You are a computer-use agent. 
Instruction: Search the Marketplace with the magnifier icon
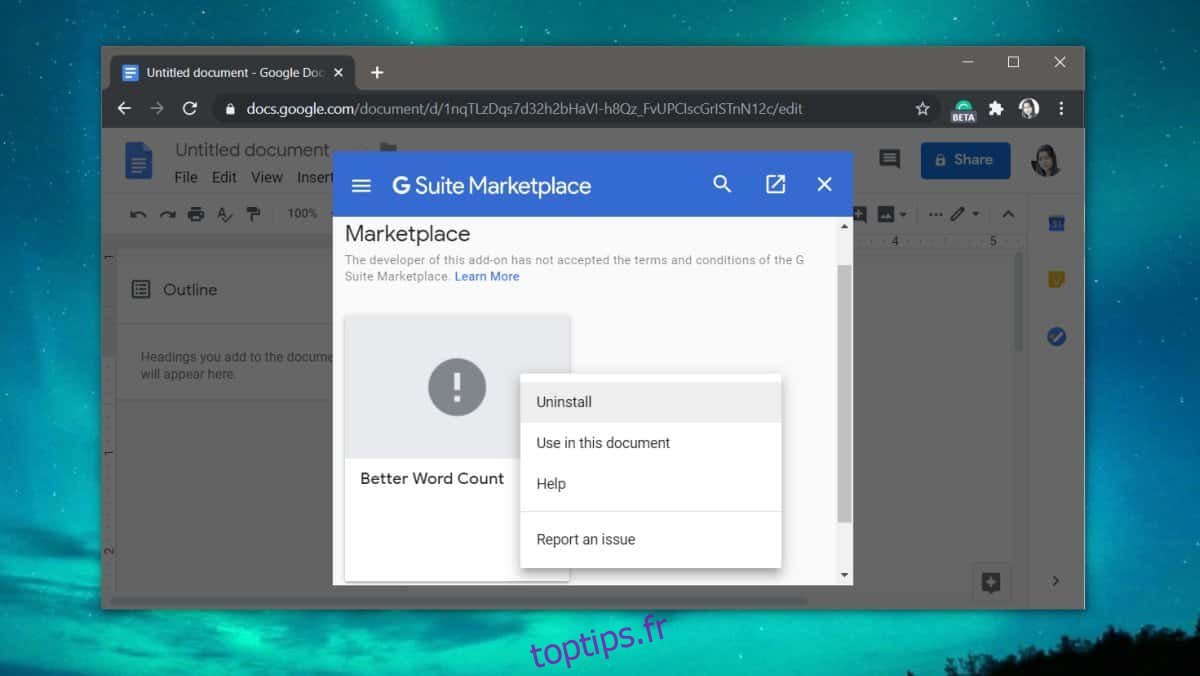(722, 184)
